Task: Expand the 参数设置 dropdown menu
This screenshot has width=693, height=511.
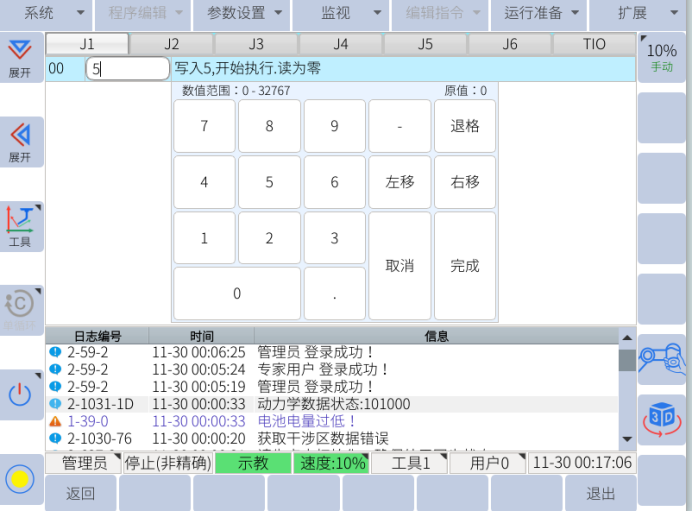Action: (243, 14)
